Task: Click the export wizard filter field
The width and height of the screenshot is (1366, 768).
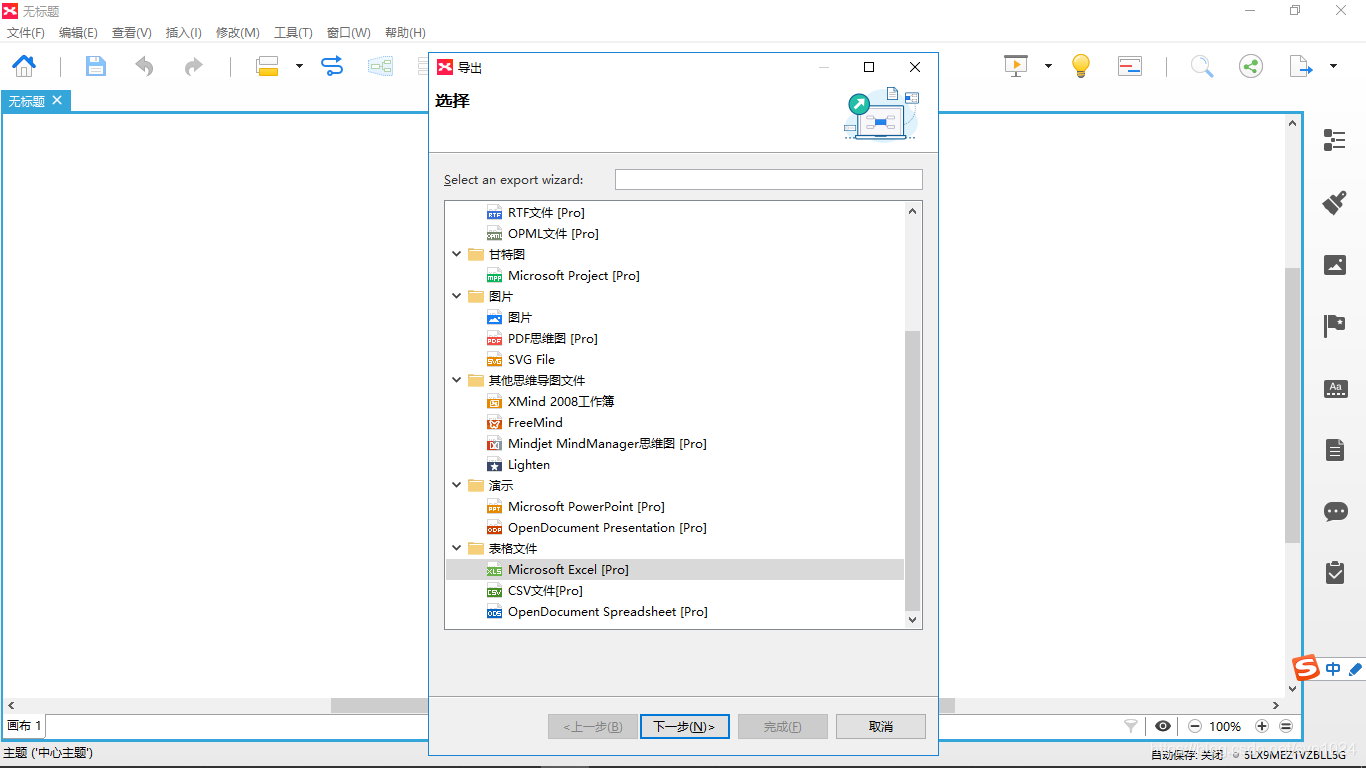Action: 768,180
